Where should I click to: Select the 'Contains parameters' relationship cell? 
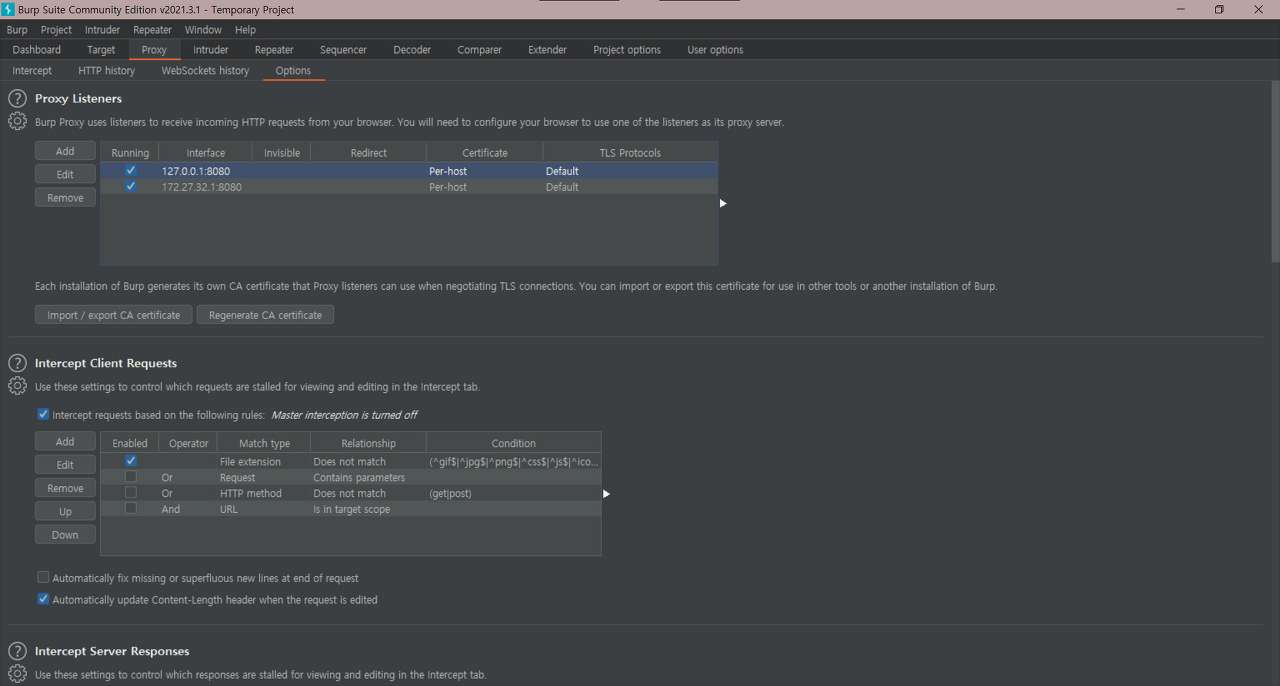369,477
